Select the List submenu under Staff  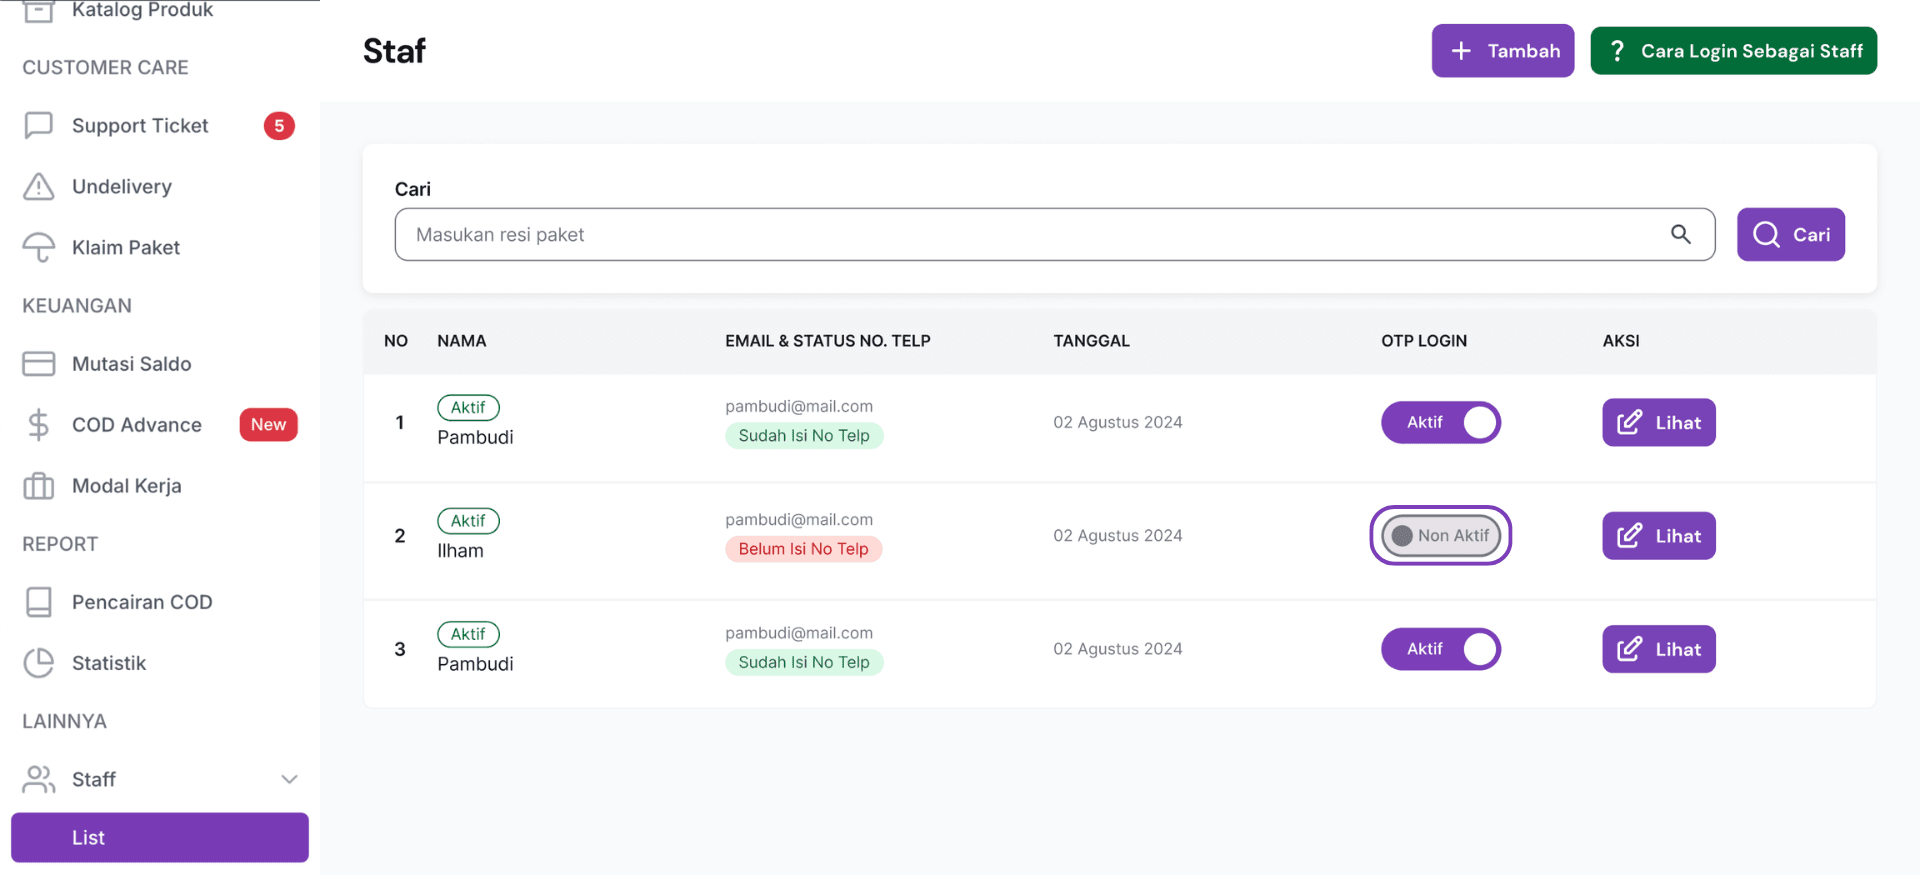point(160,838)
